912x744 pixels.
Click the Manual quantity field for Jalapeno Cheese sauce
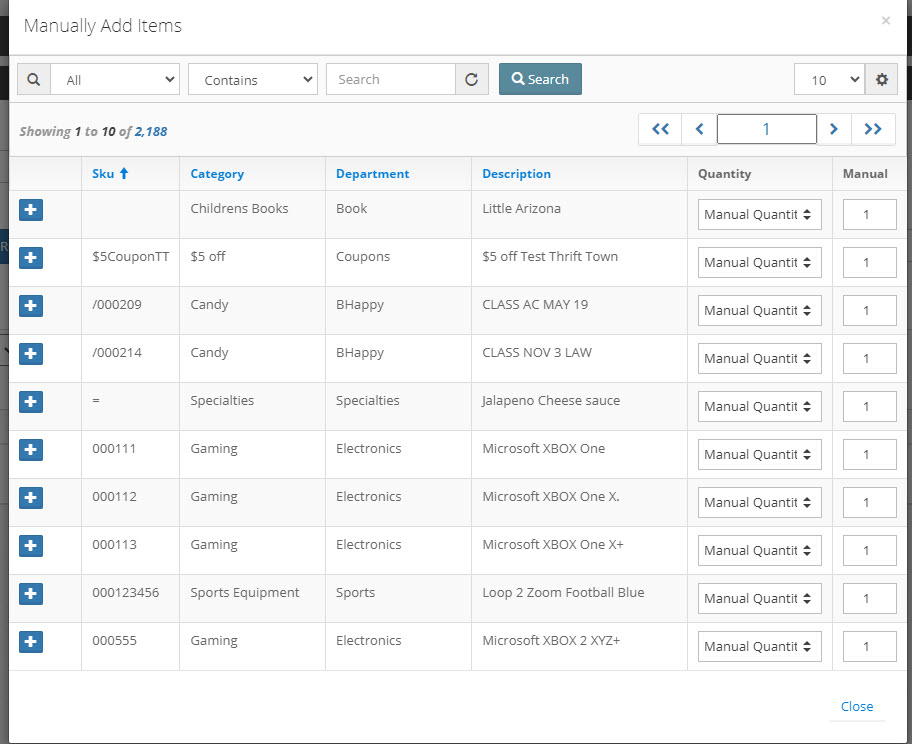click(870, 407)
